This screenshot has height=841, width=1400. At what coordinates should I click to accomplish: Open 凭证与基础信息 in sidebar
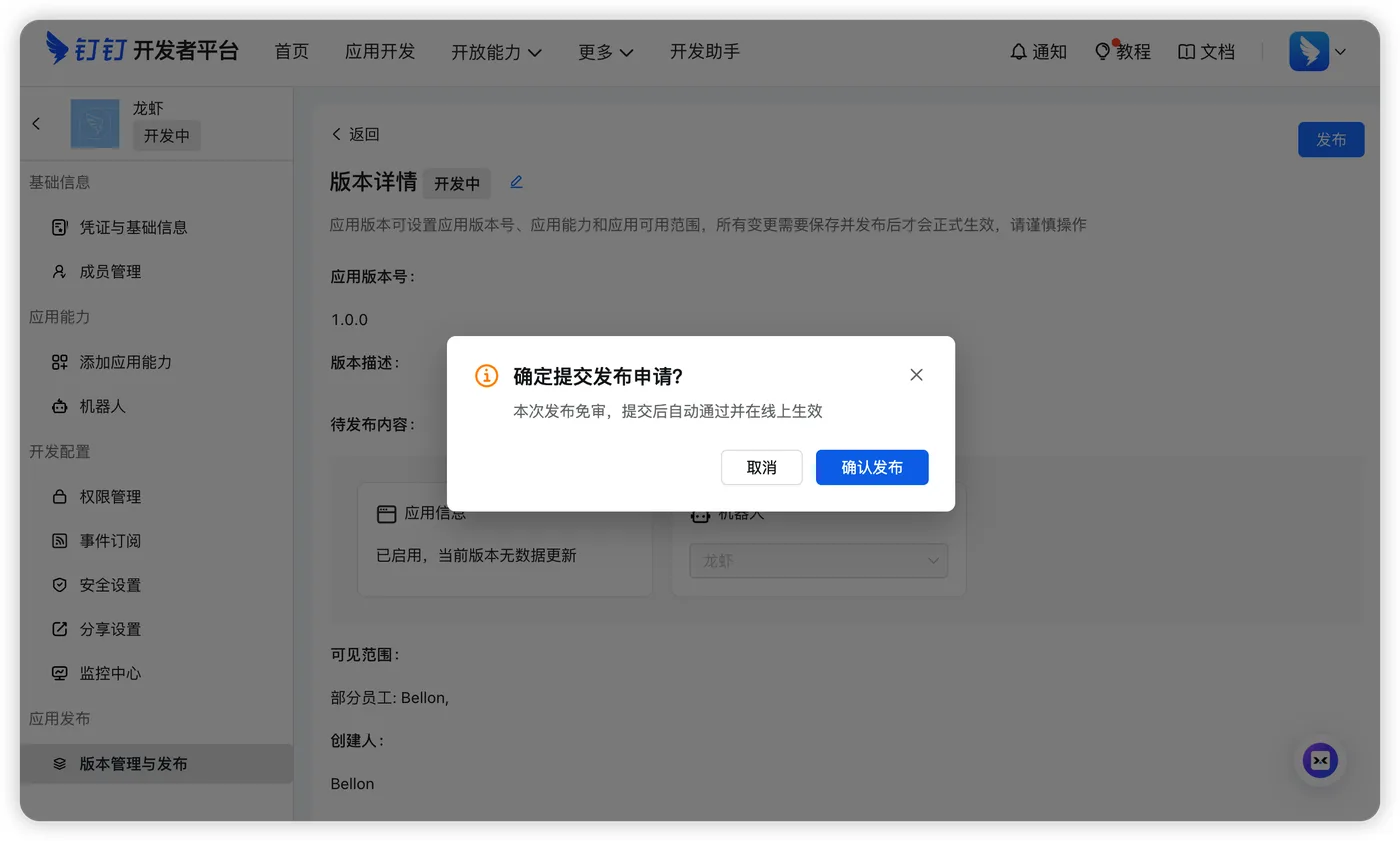[x=156, y=227]
